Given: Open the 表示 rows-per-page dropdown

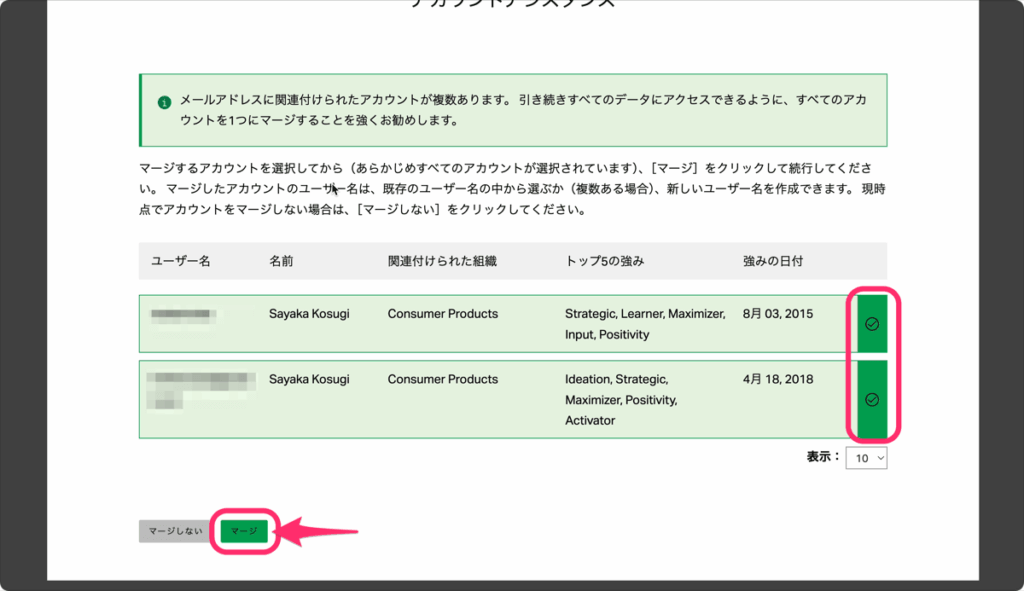Looking at the screenshot, I should click(866, 458).
